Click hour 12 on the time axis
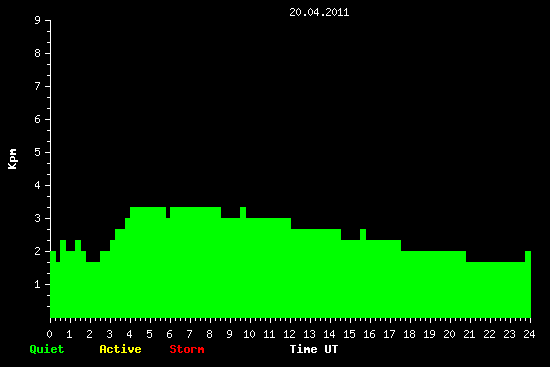Viewport: 550px width, 367px height. tap(289, 334)
